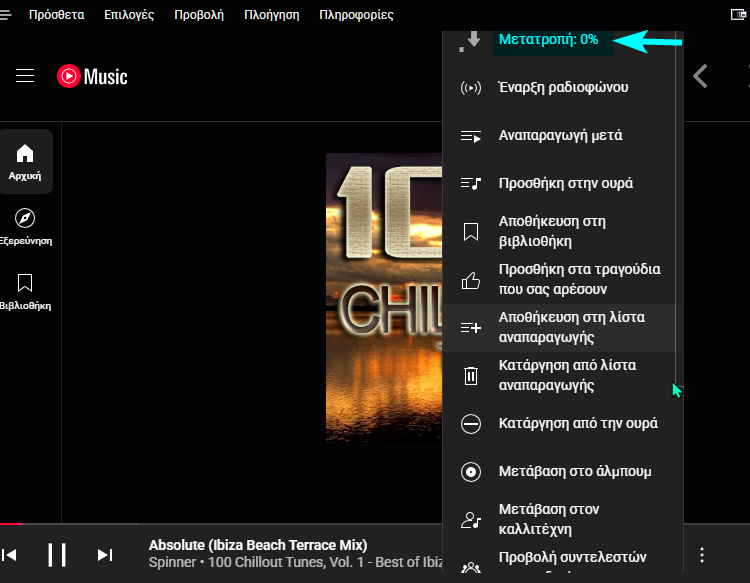Click the picture-in-picture icon in menu bar
This screenshot has width=750, height=583.
point(739,15)
